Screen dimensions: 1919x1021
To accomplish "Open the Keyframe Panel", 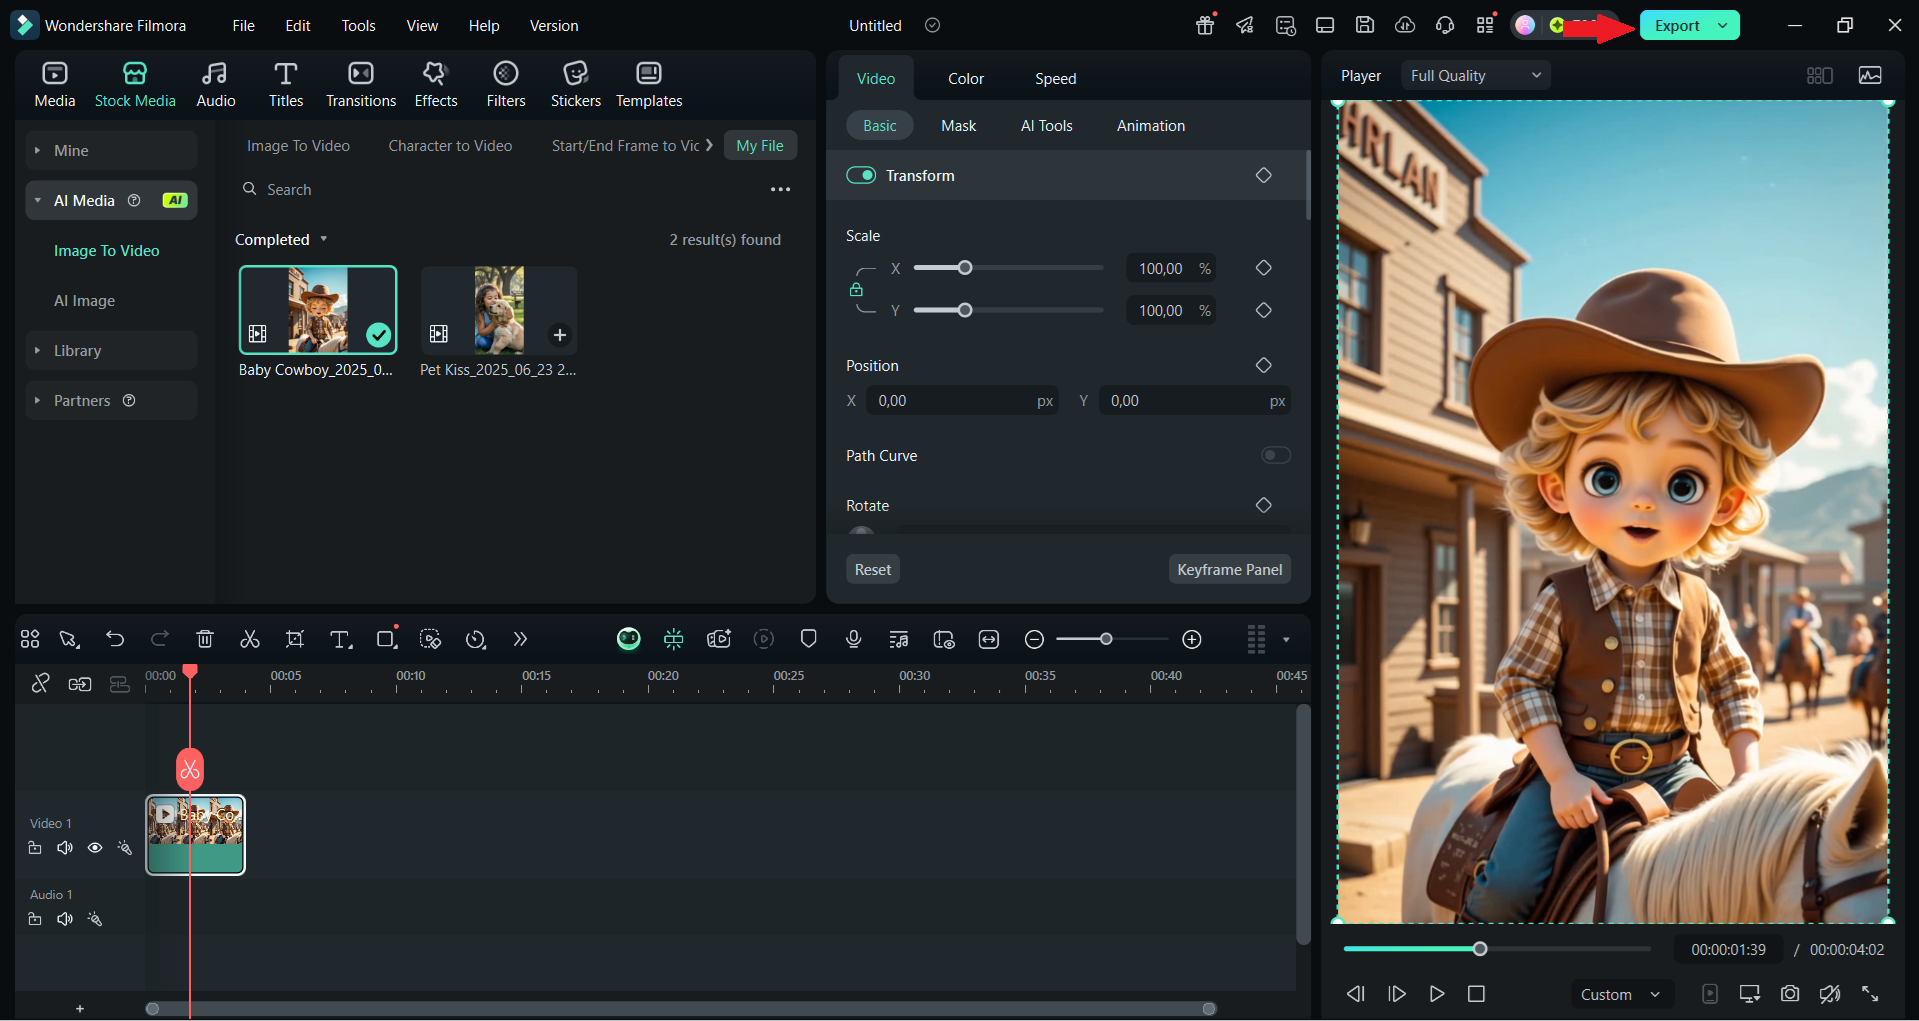I will [x=1230, y=569].
